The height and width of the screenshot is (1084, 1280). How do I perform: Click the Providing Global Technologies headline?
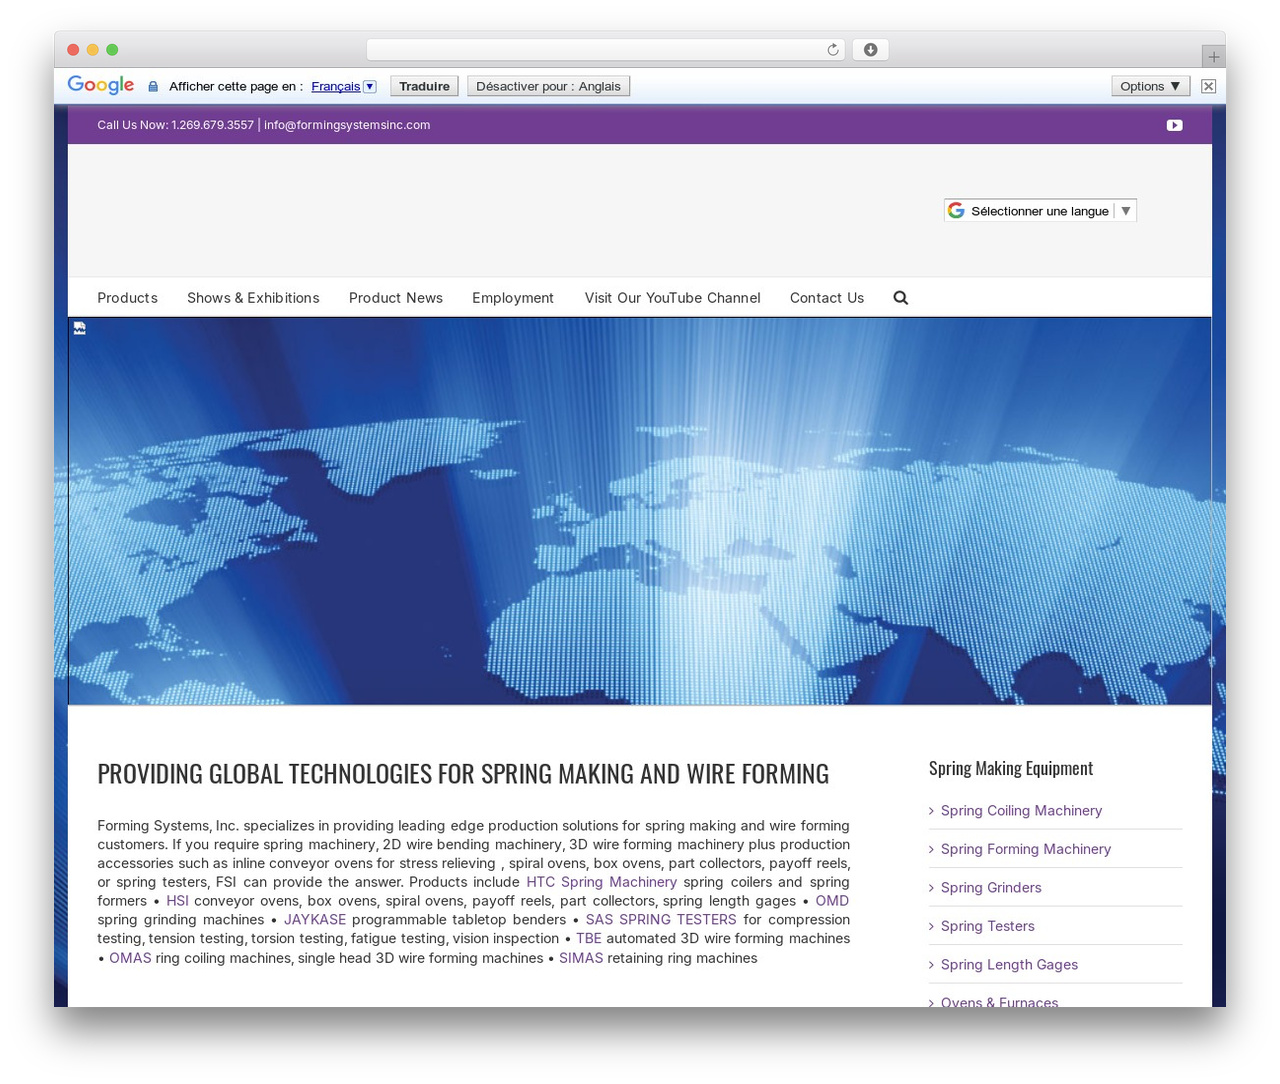tap(463, 774)
